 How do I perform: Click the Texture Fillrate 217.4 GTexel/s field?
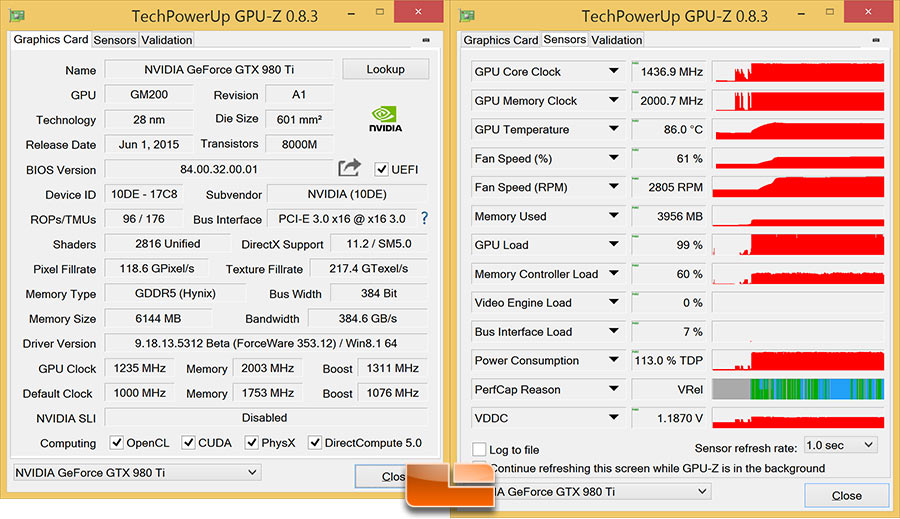[x=368, y=269]
